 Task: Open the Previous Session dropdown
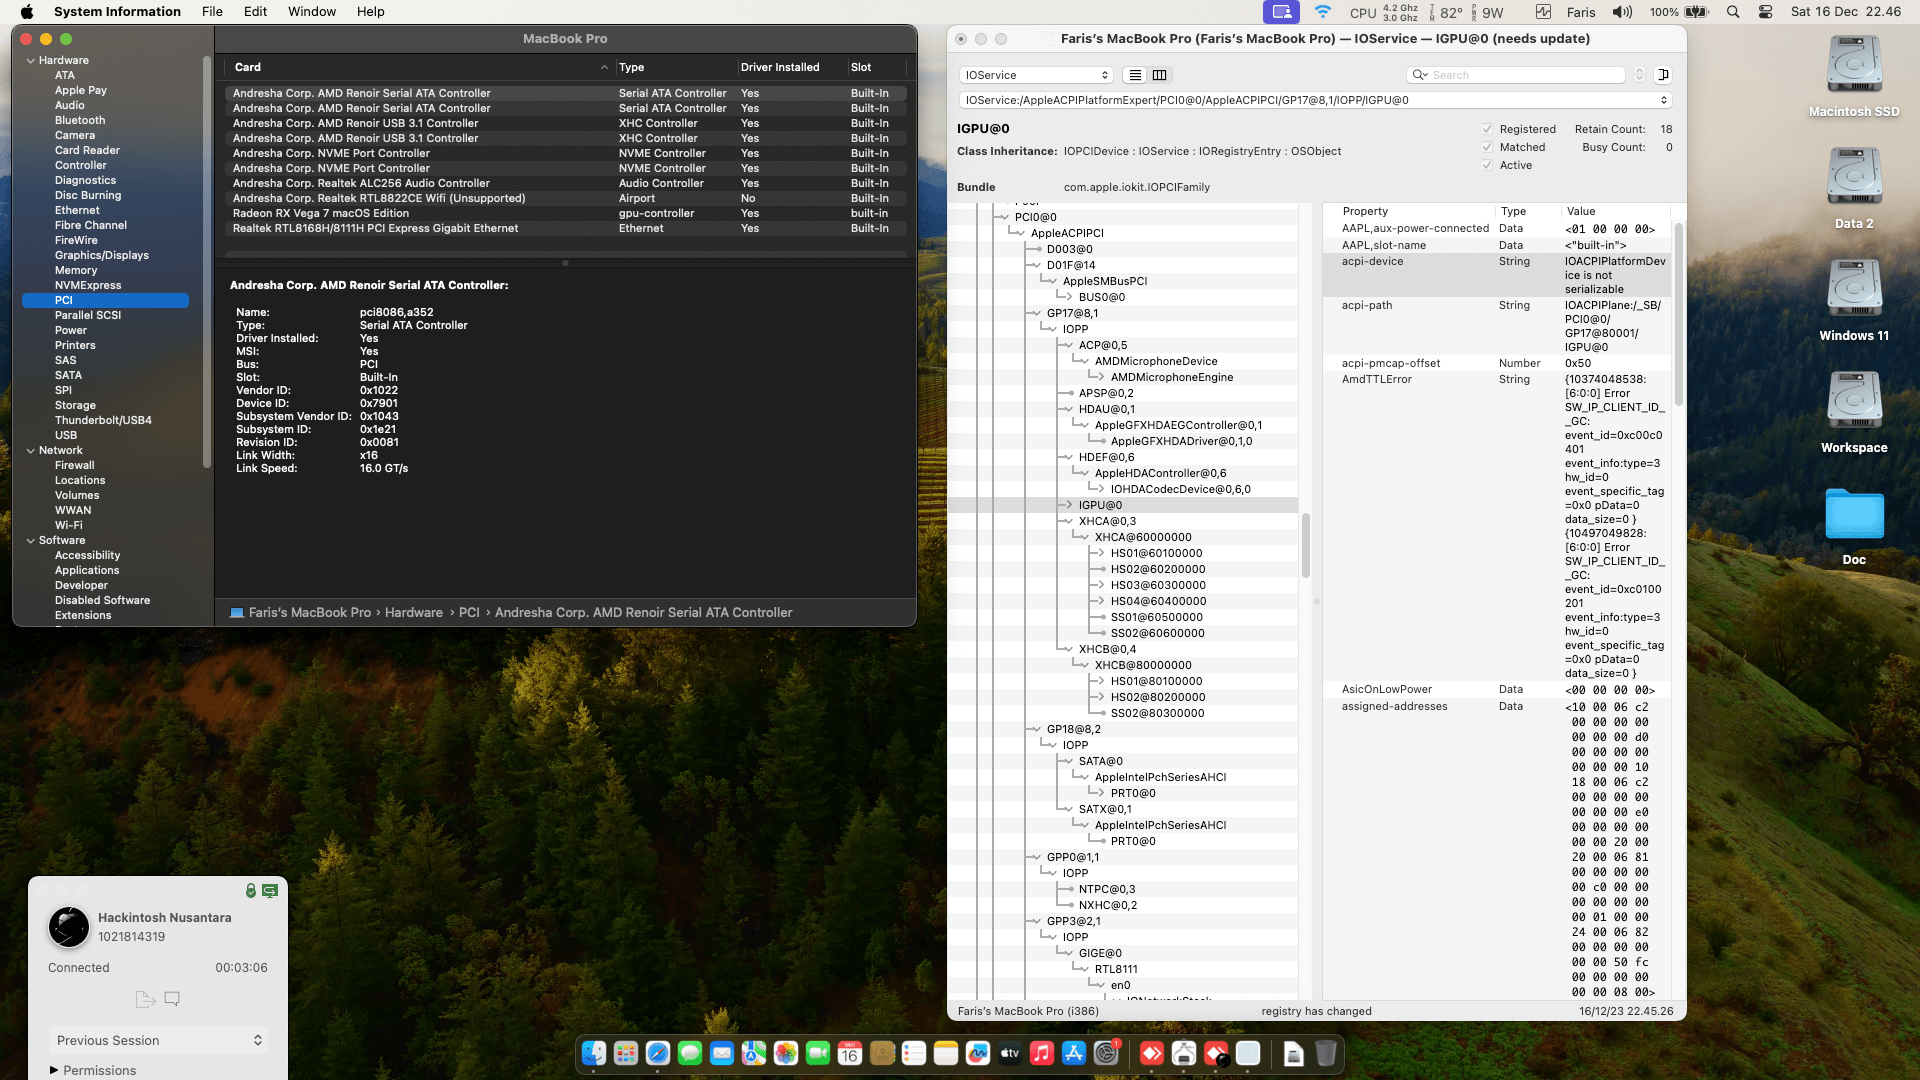(158, 1040)
